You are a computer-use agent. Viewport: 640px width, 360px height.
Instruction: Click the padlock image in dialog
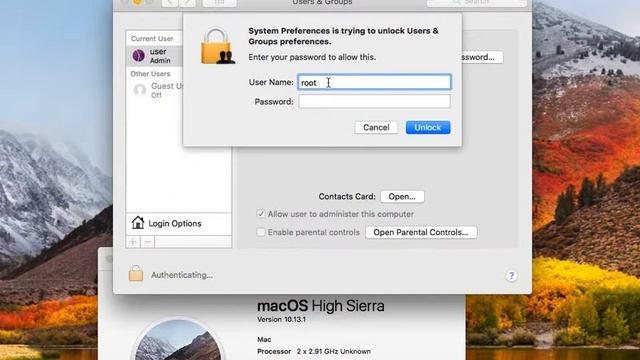click(x=218, y=46)
